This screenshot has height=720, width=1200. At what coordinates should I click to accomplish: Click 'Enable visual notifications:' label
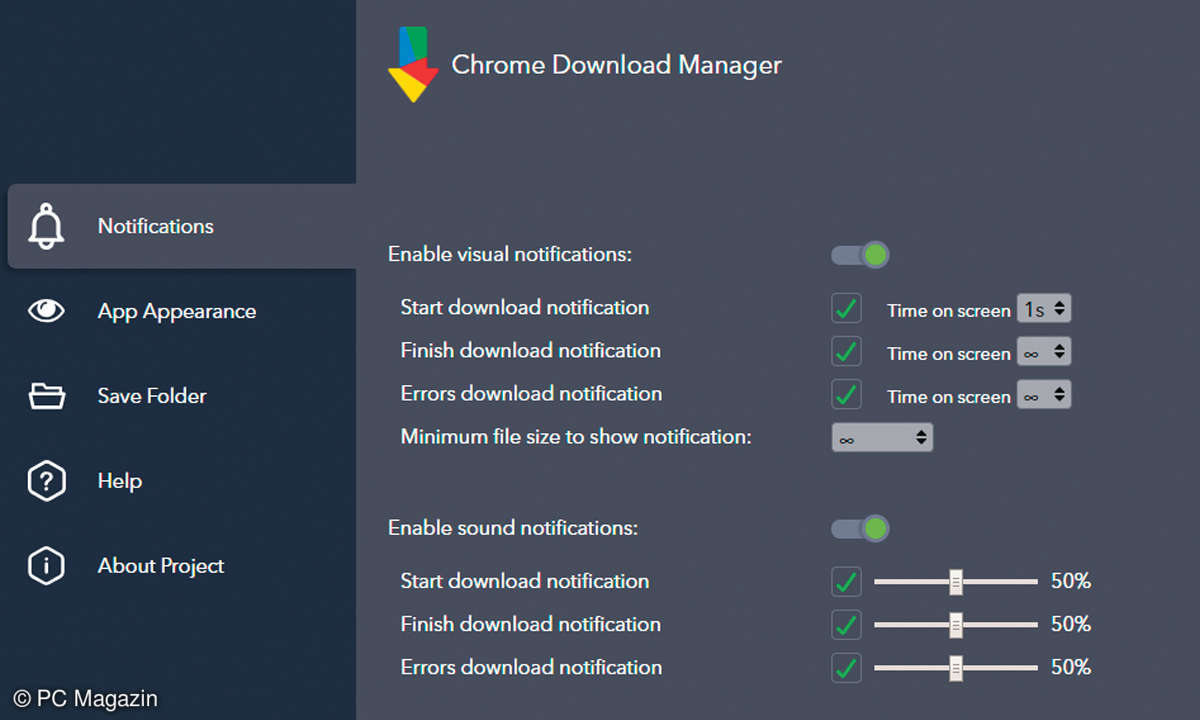pos(510,255)
